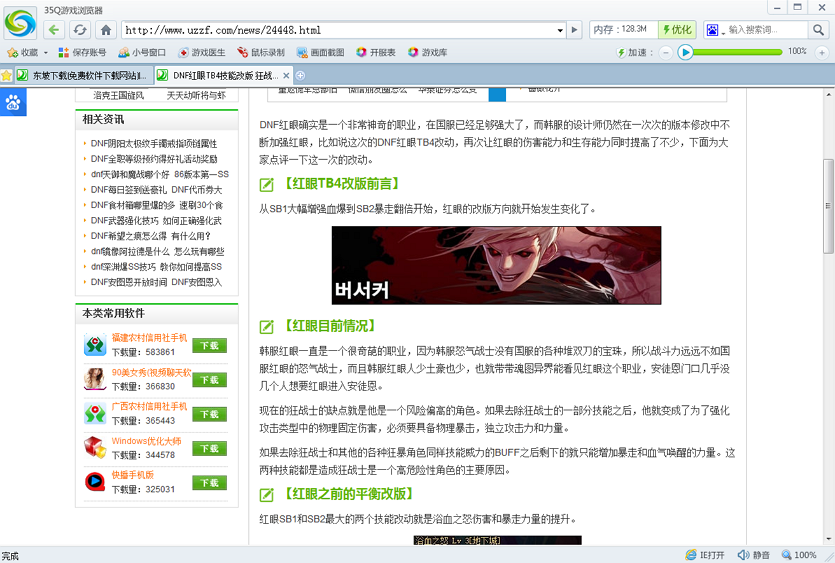Download 广西农村信用社手机 app
Viewport: 835px width, 563px height.
coord(209,414)
